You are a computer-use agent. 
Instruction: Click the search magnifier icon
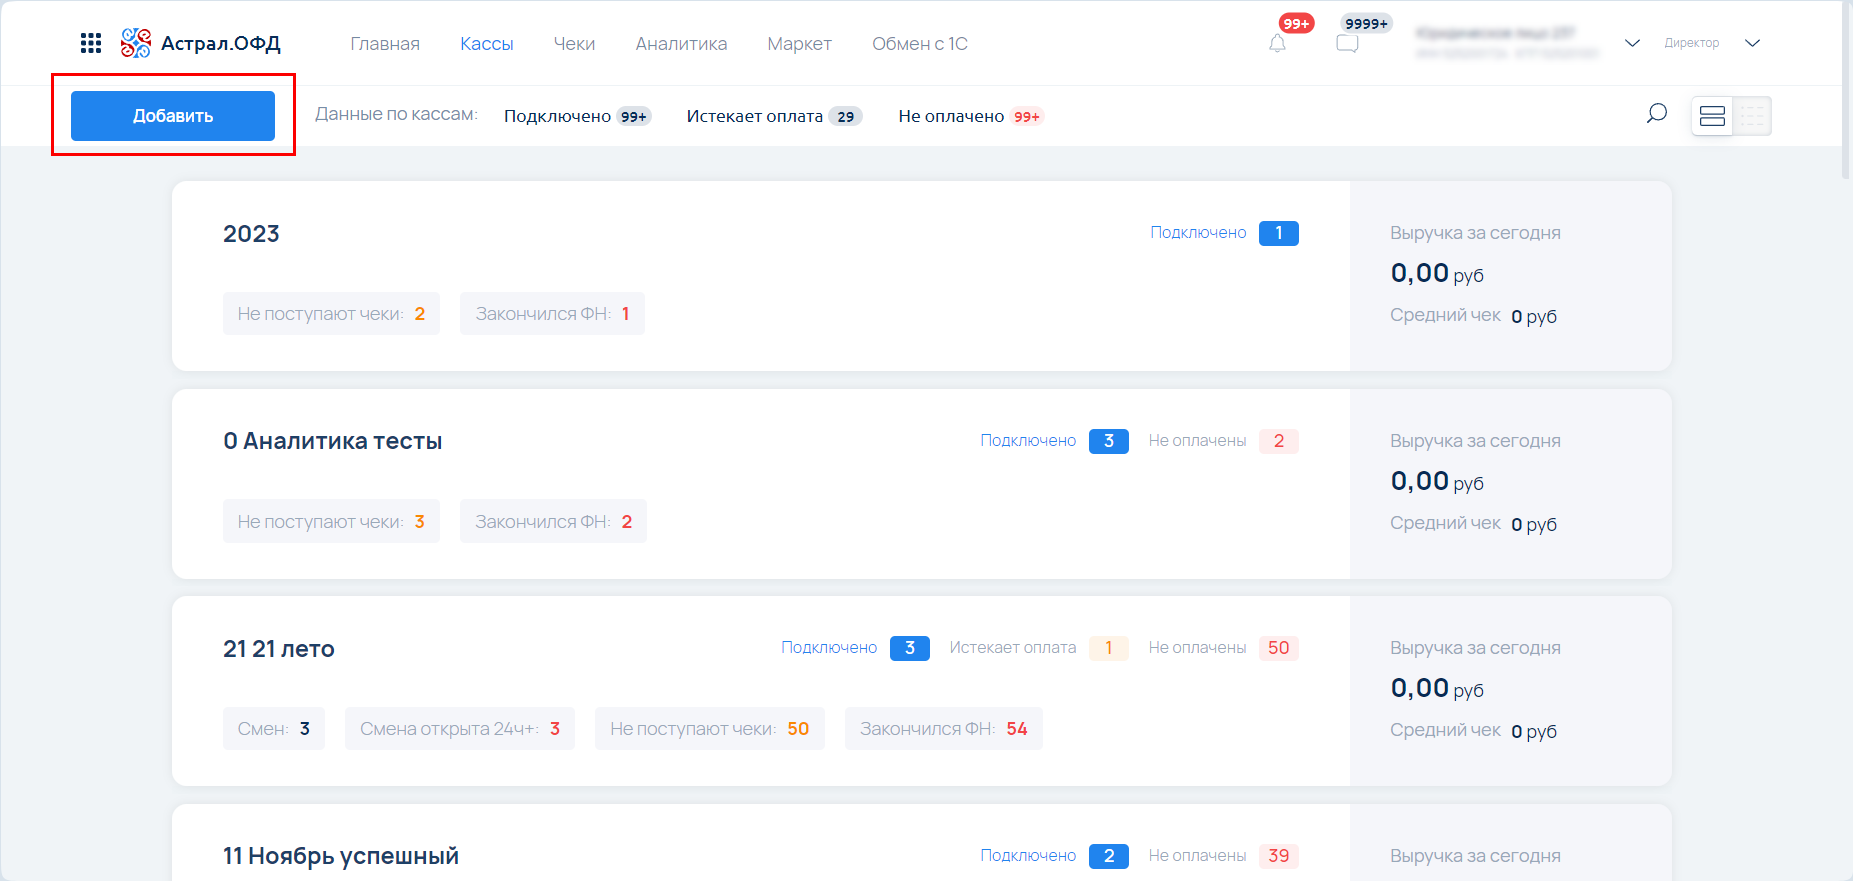point(1656,114)
